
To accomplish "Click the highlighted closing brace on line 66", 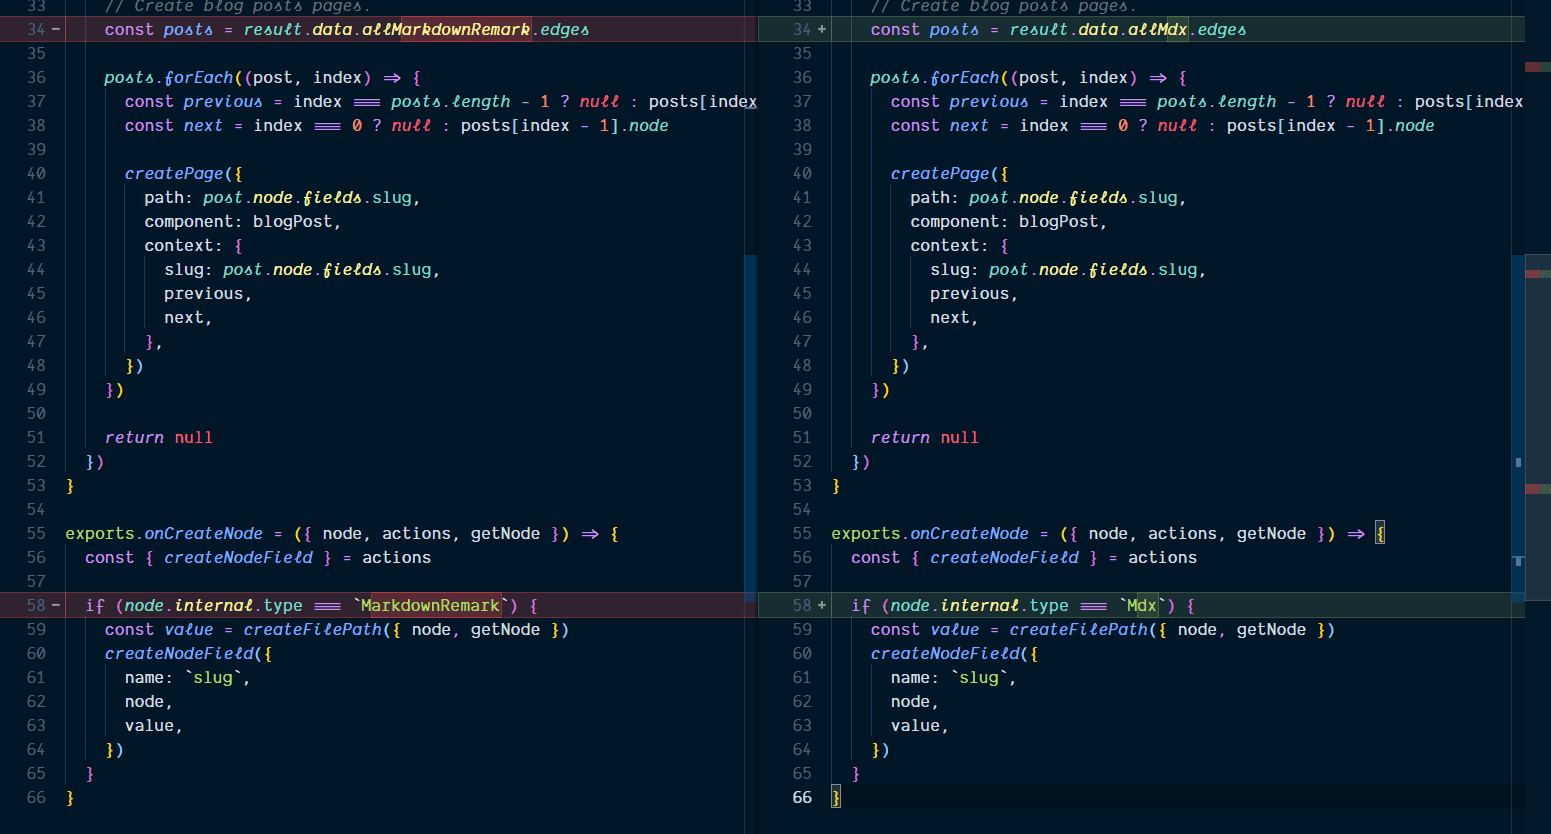I will click(x=836, y=797).
